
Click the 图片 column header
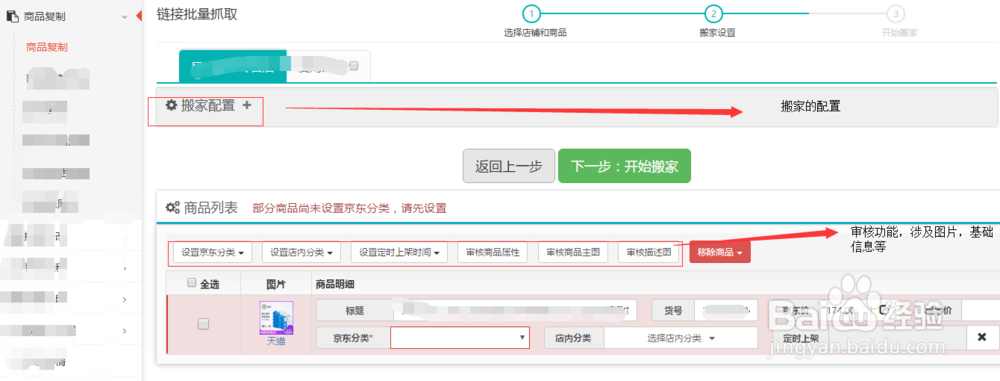(x=276, y=284)
